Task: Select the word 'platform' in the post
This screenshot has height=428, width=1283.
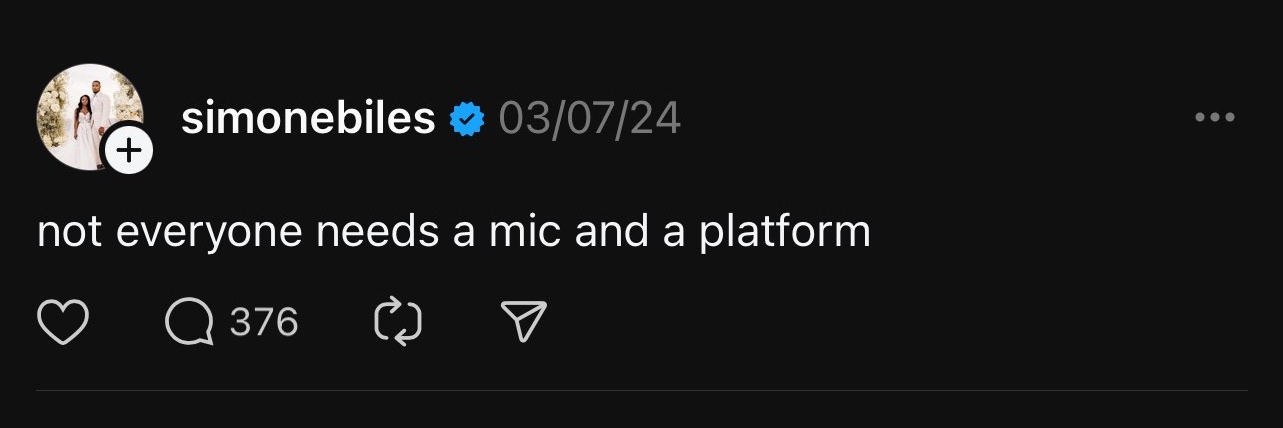Action: click(784, 232)
